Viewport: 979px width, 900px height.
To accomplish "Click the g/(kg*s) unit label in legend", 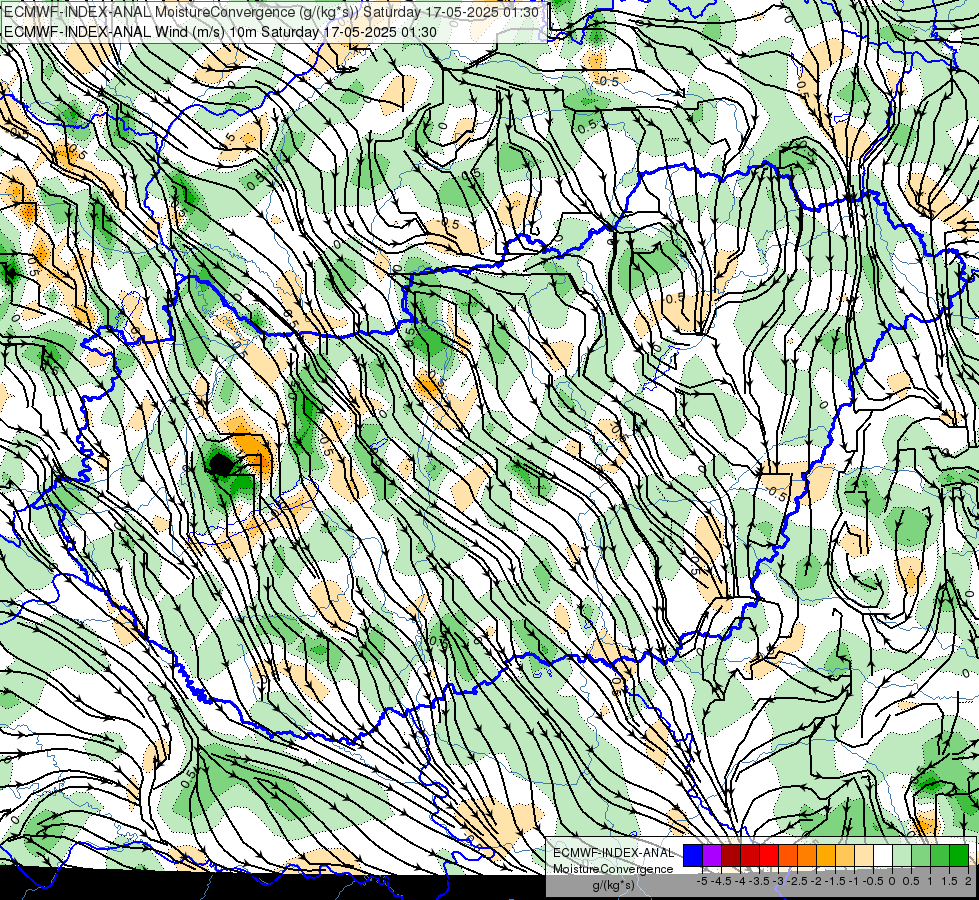I will (x=614, y=885).
